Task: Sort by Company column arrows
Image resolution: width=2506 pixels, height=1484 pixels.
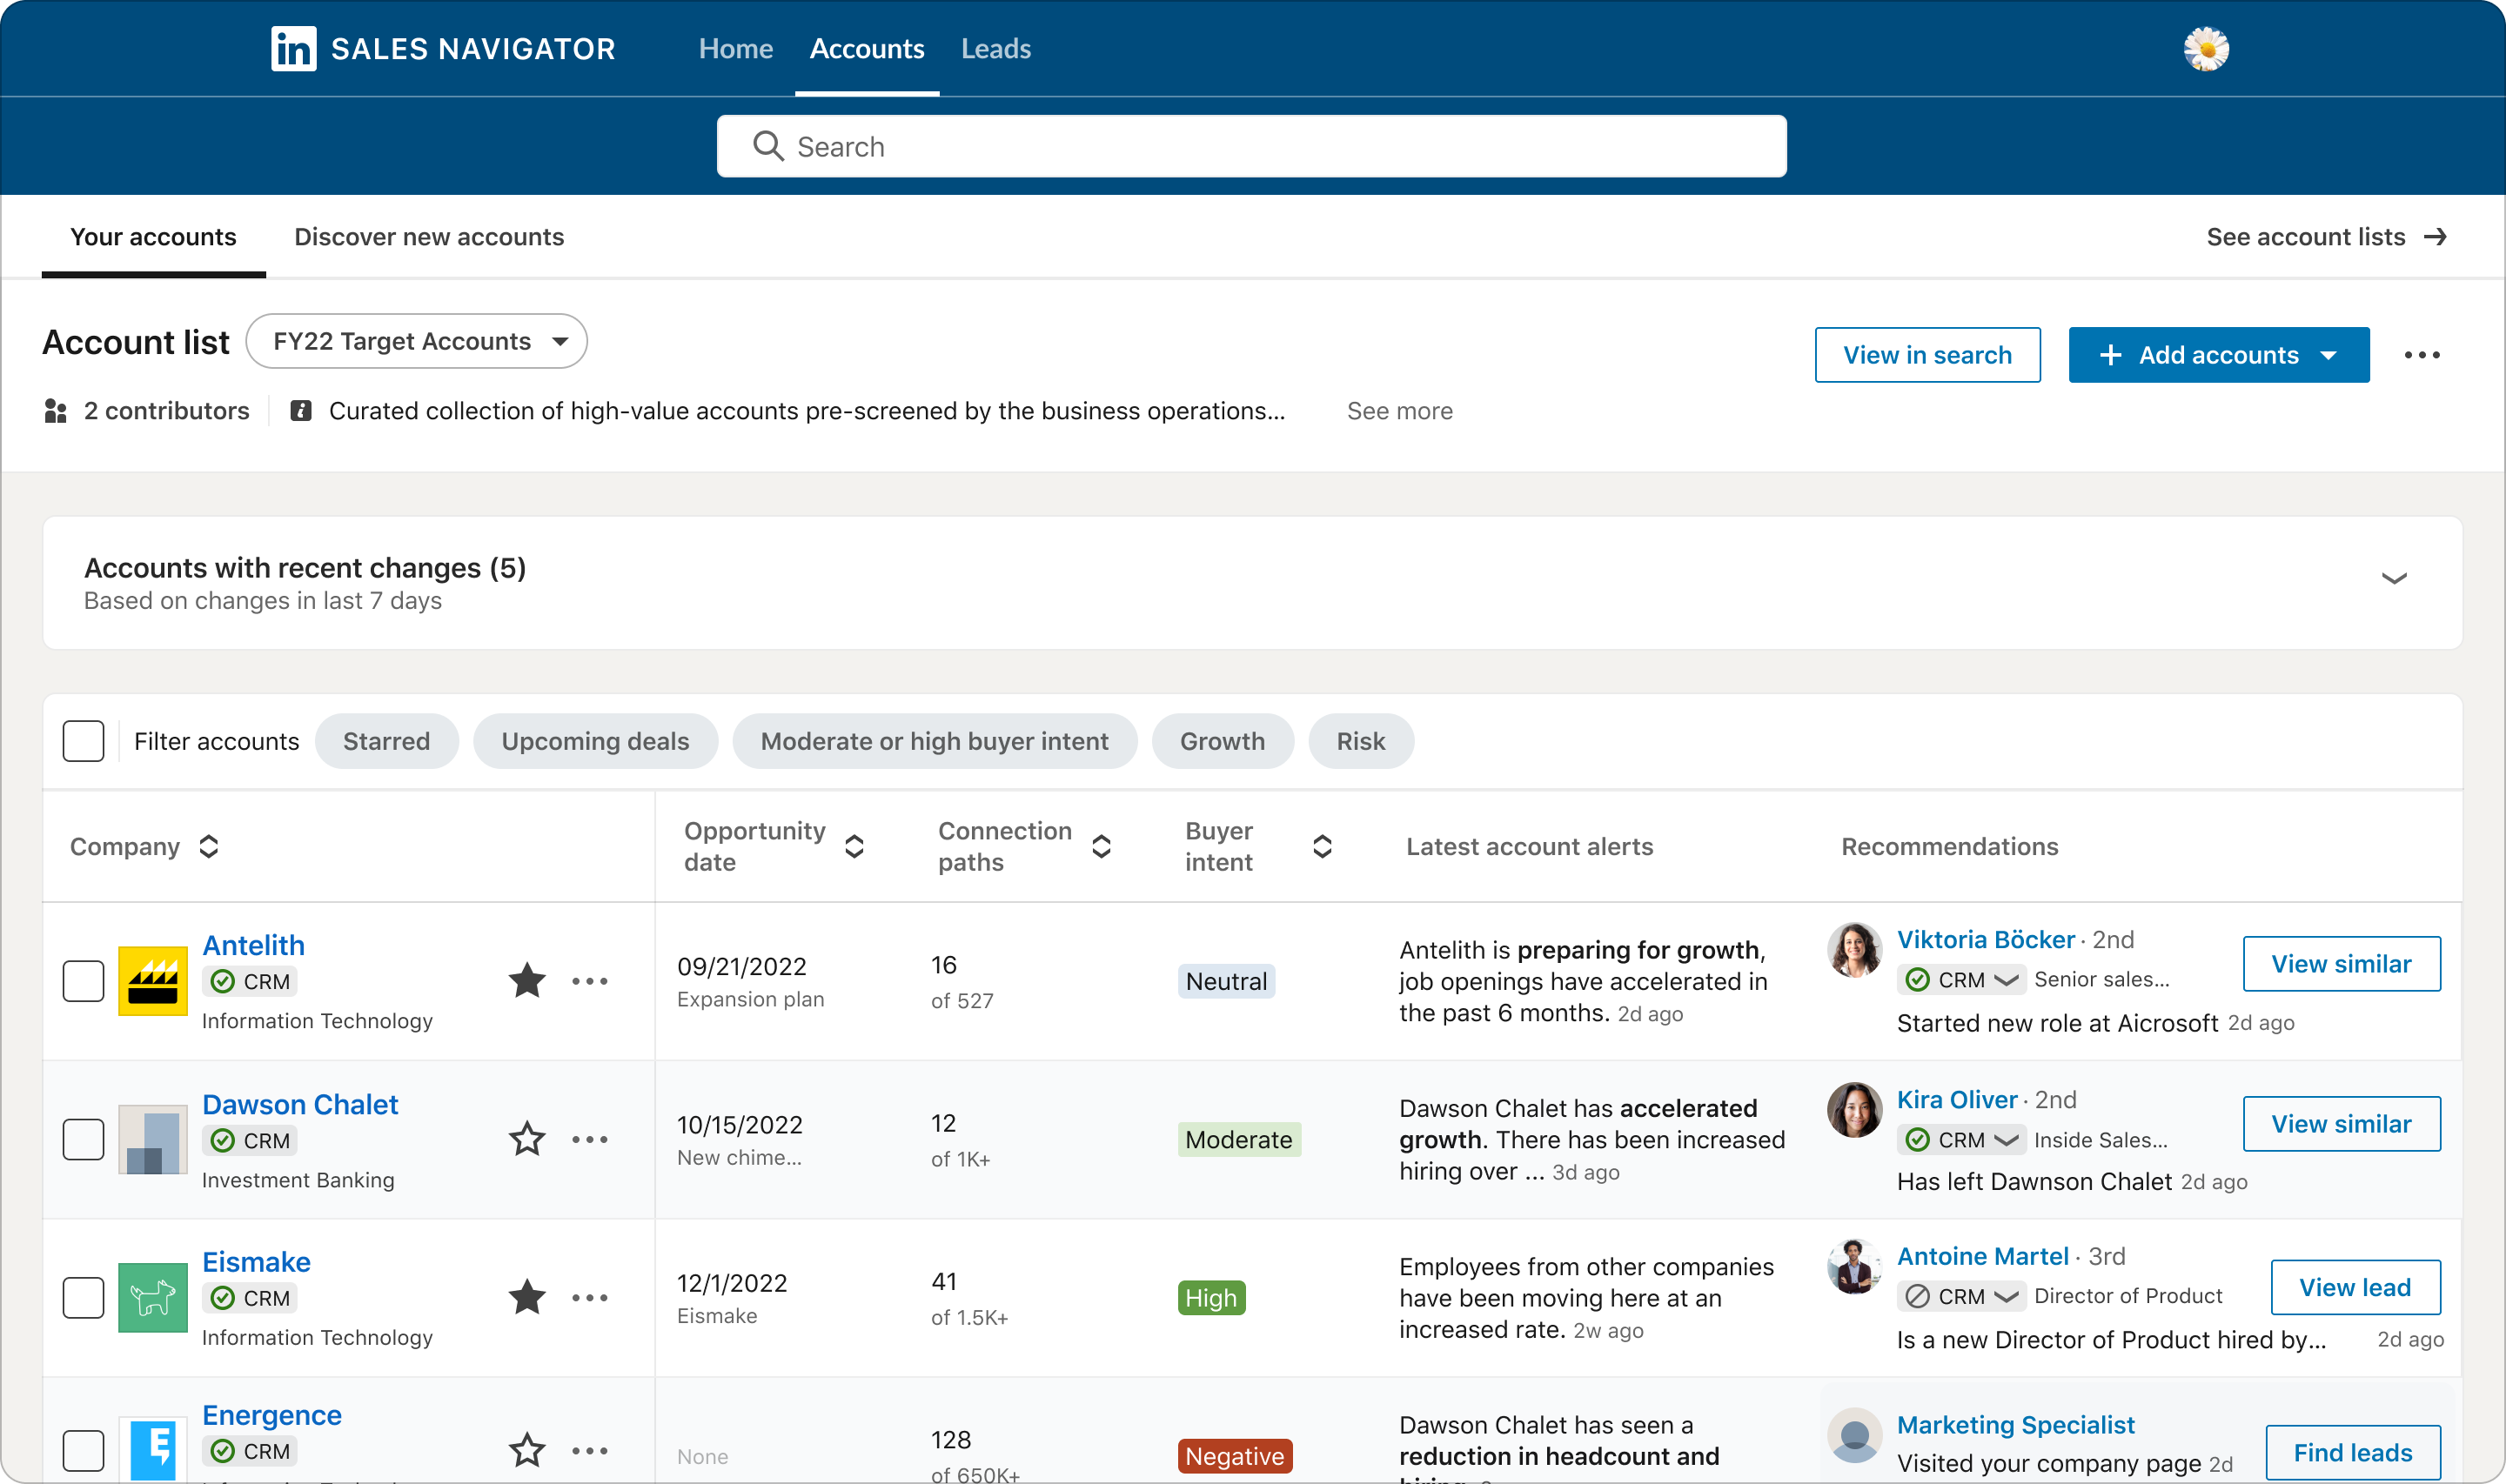Action: point(208,846)
